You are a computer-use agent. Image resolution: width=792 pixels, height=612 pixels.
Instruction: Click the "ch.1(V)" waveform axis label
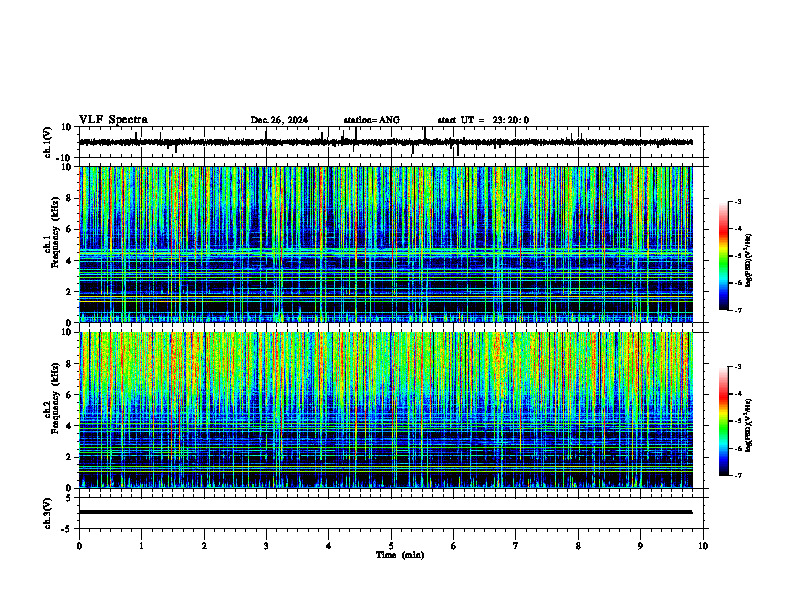click(47, 142)
